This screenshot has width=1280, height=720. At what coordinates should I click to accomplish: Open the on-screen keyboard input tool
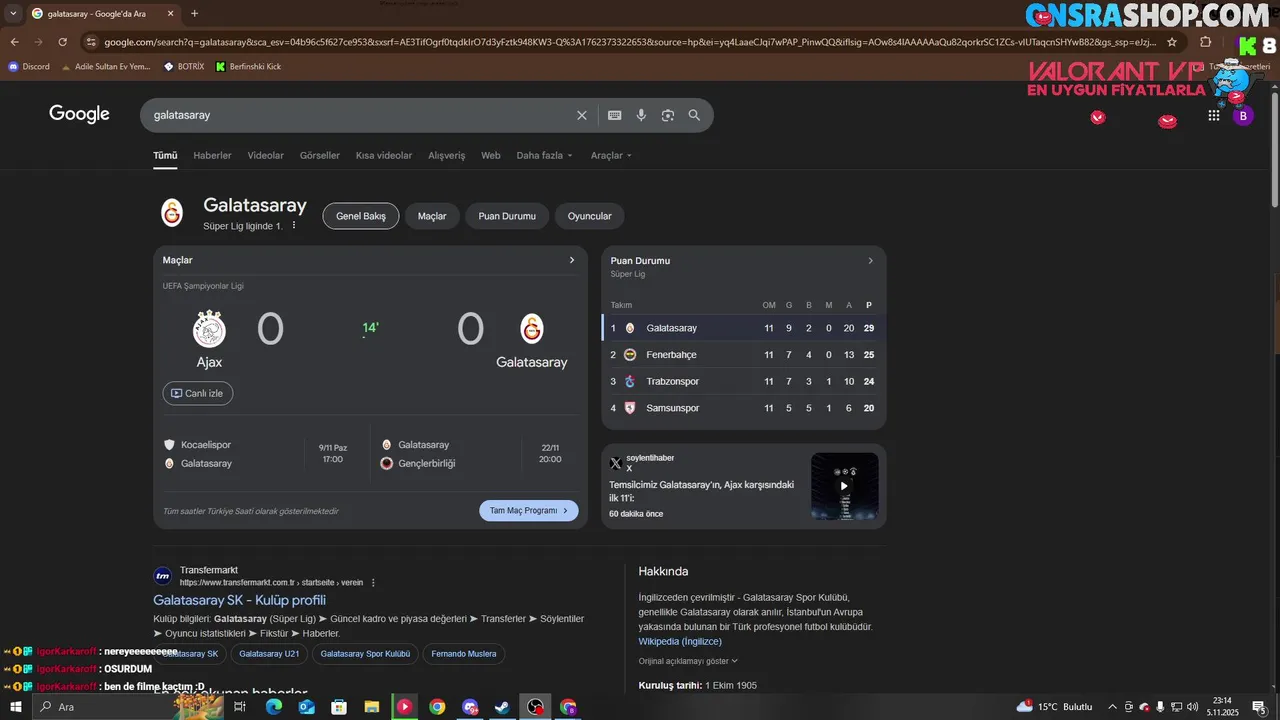pyautogui.click(x=615, y=115)
